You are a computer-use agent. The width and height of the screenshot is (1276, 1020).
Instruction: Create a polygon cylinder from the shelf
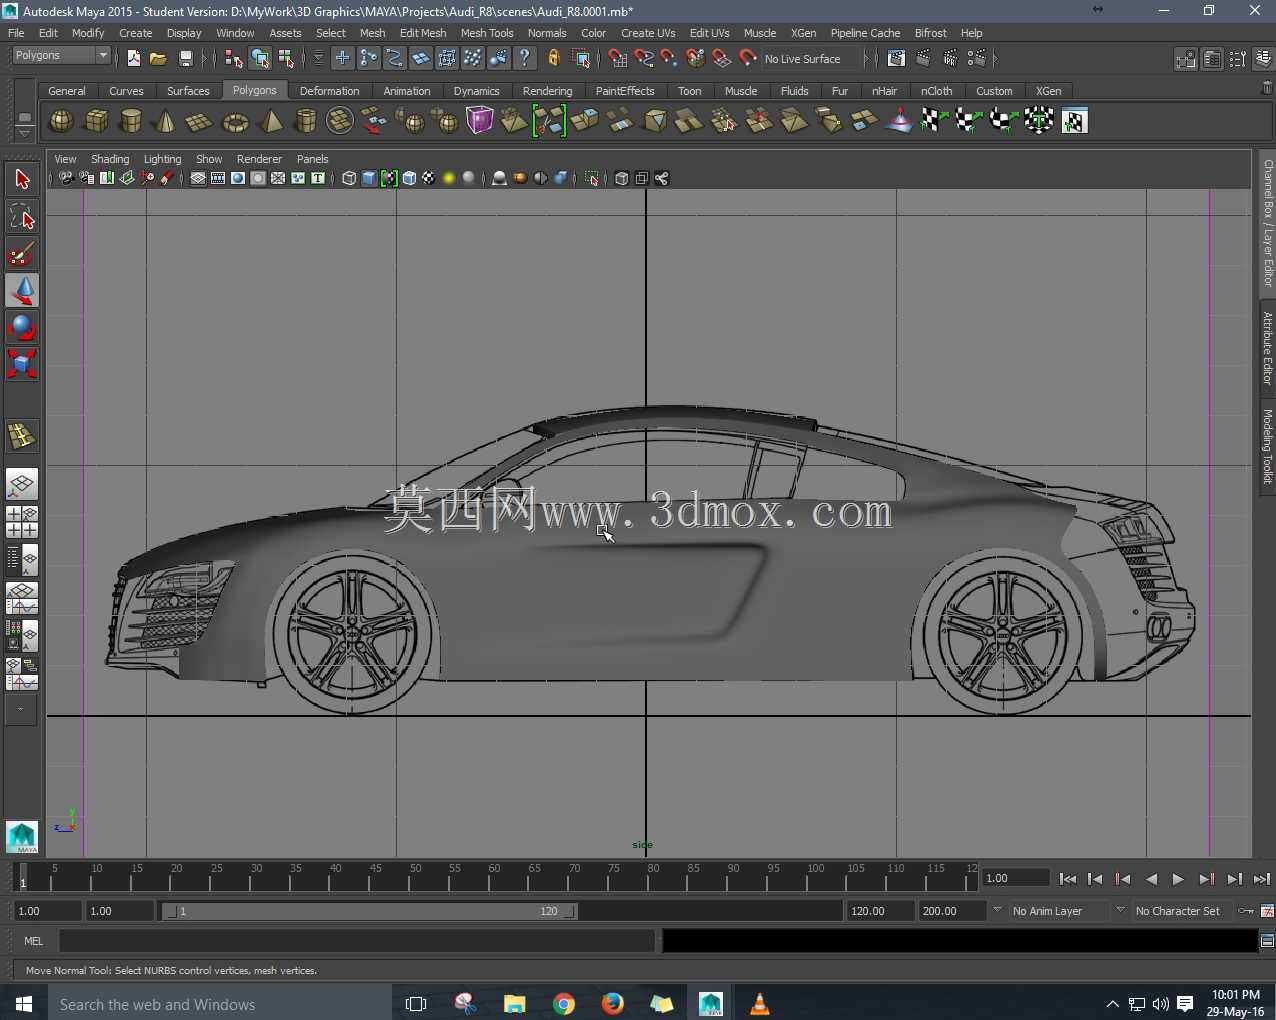(x=131, y=121)
